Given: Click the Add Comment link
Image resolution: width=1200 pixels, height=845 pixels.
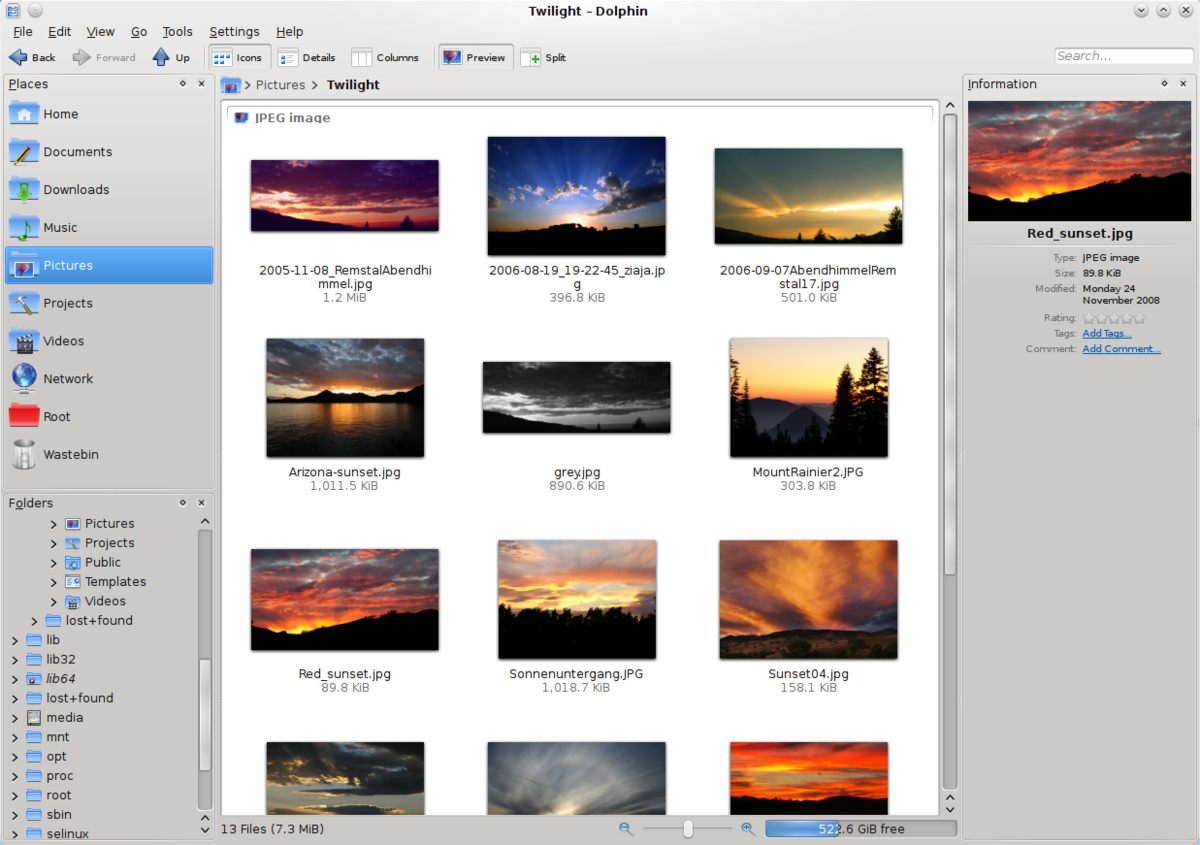Looking at the screenshot, I should pos(1121,349).
